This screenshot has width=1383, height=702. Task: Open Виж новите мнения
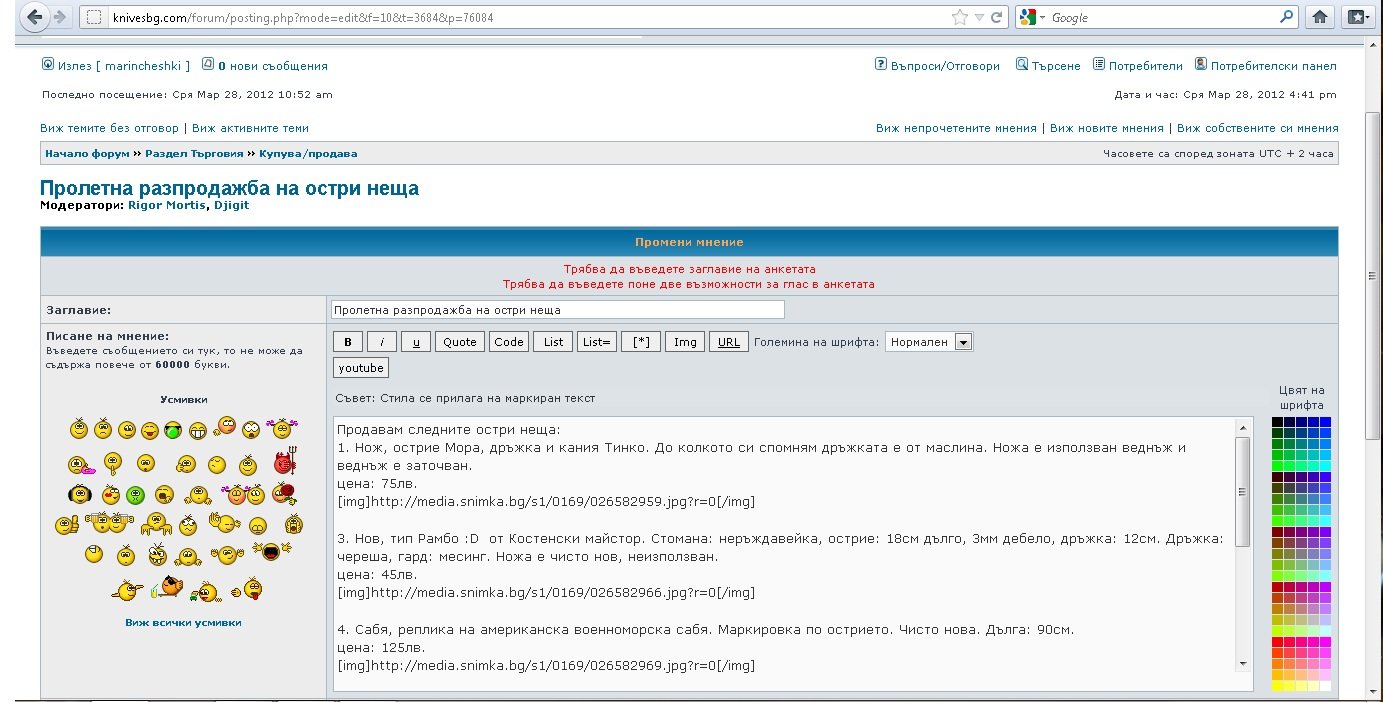(1107, 128)
